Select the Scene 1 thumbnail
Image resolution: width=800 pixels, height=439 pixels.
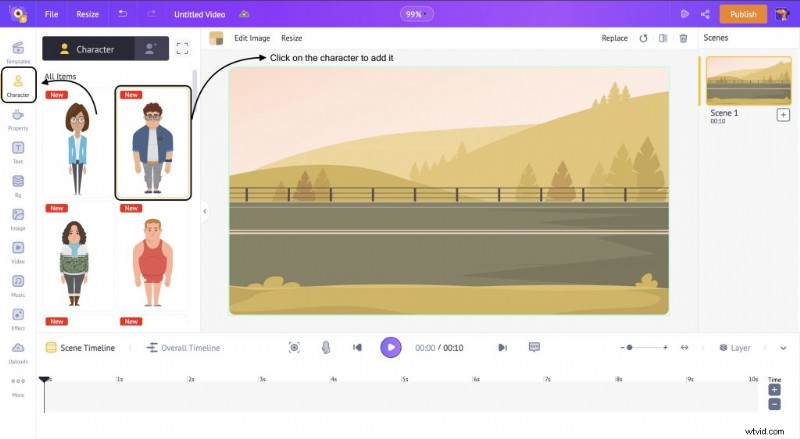[748, 81]
